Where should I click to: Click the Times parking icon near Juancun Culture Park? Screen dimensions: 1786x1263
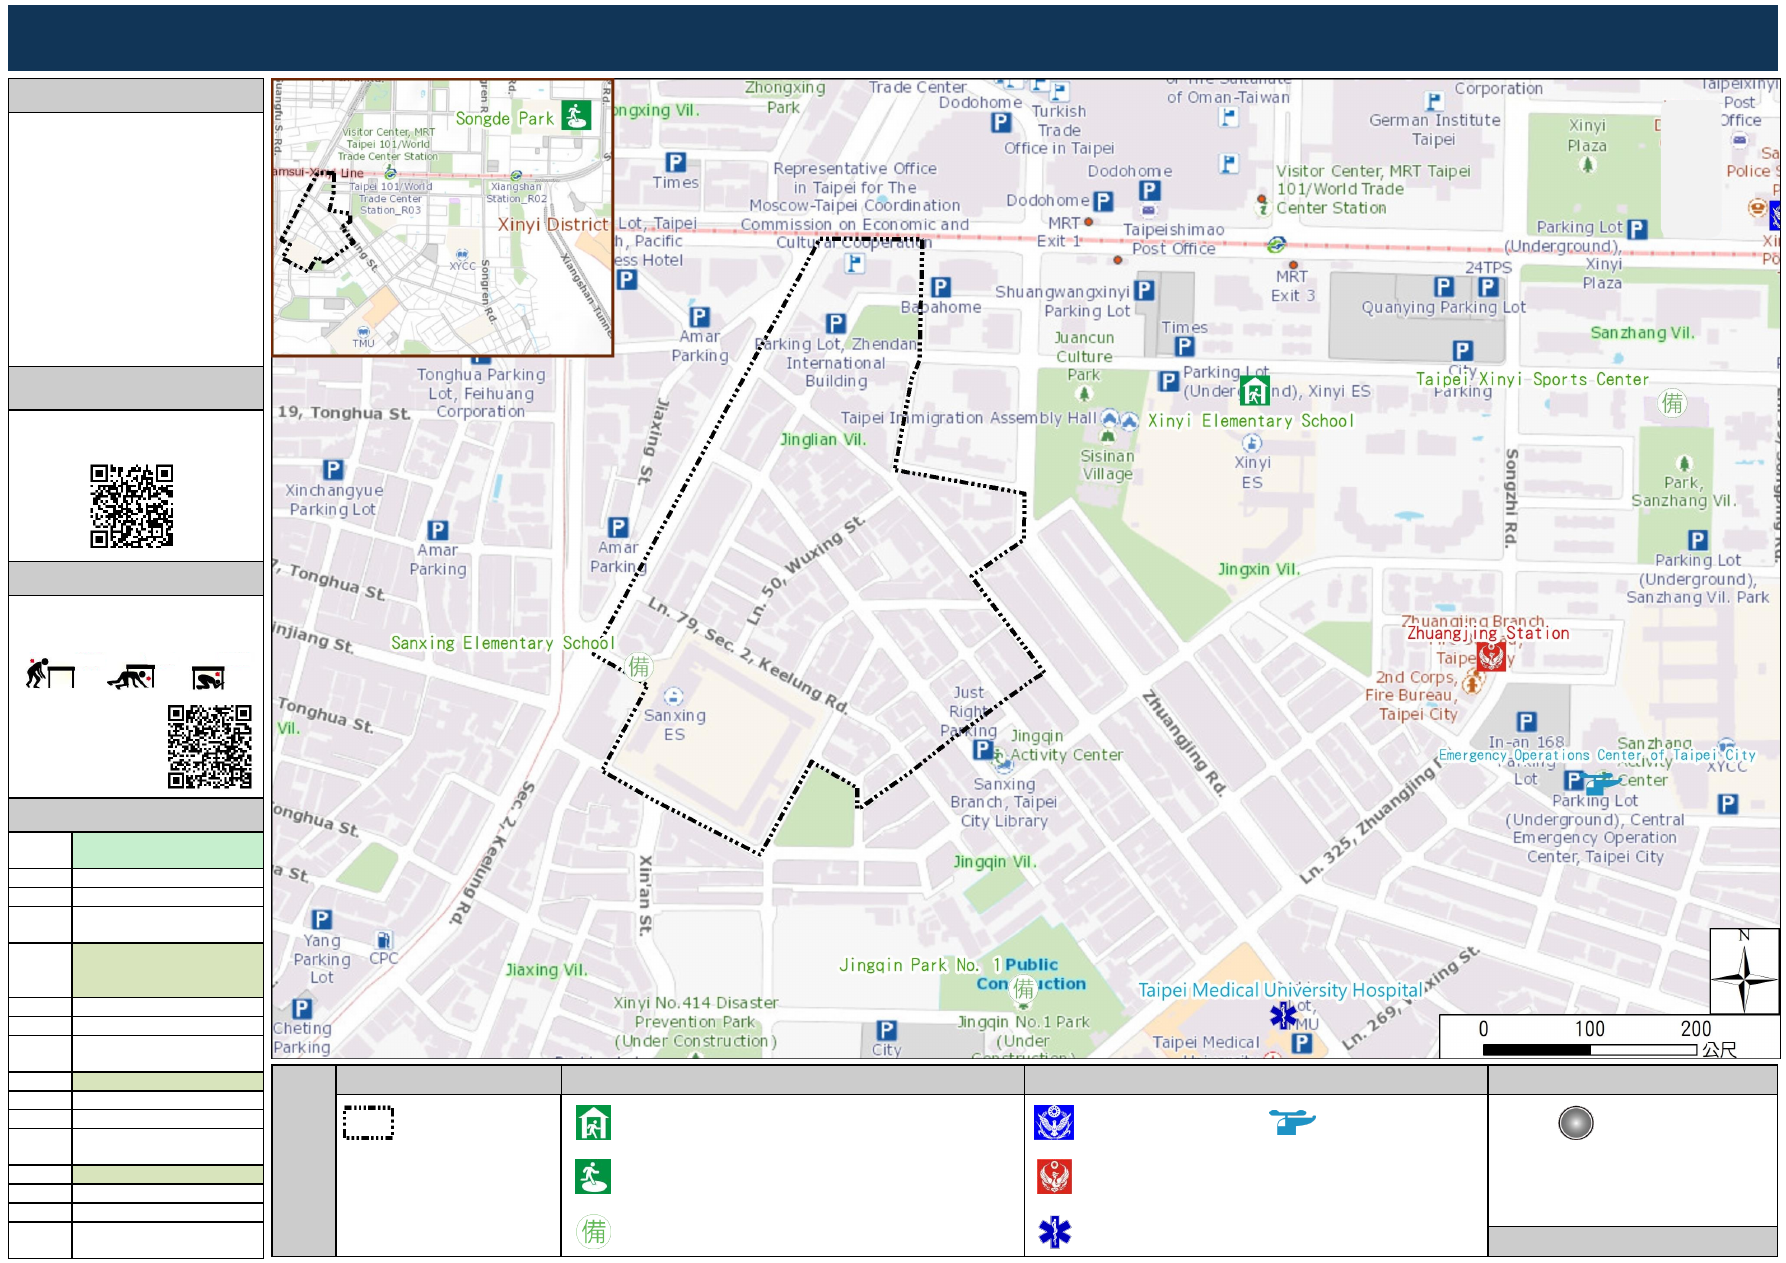1184,346
